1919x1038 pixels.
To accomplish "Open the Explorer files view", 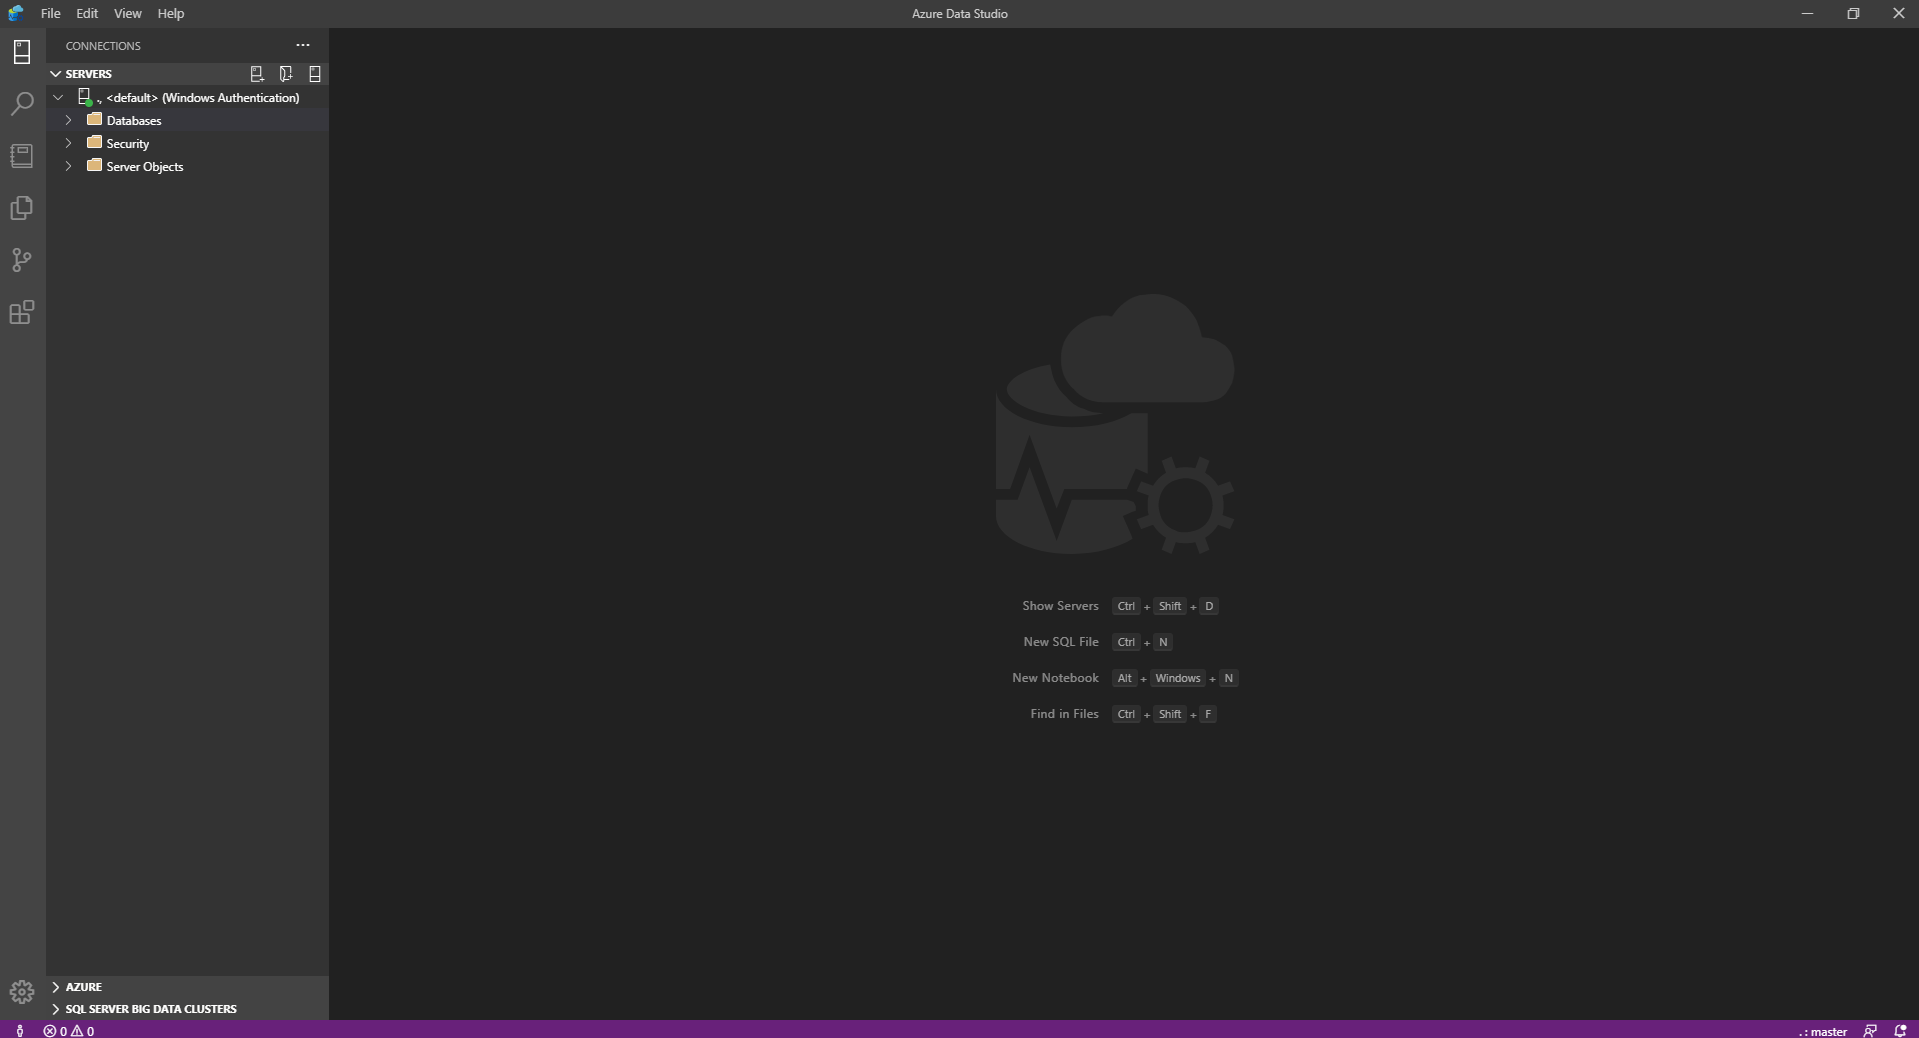I will pyautogui.click(x=22, y=208).
